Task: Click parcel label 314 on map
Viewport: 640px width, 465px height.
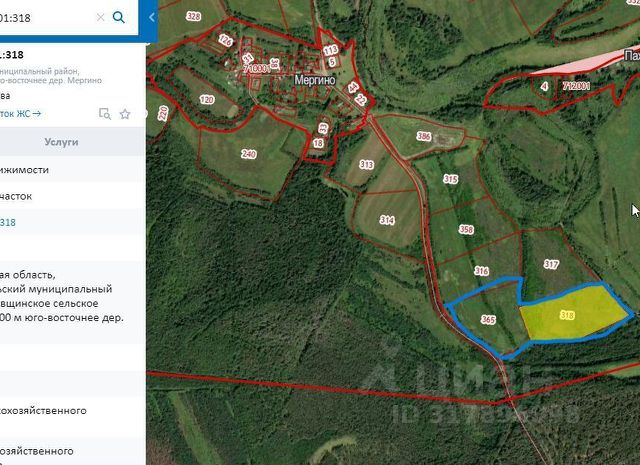Action: pyautogui.click(x=387, y=220)
